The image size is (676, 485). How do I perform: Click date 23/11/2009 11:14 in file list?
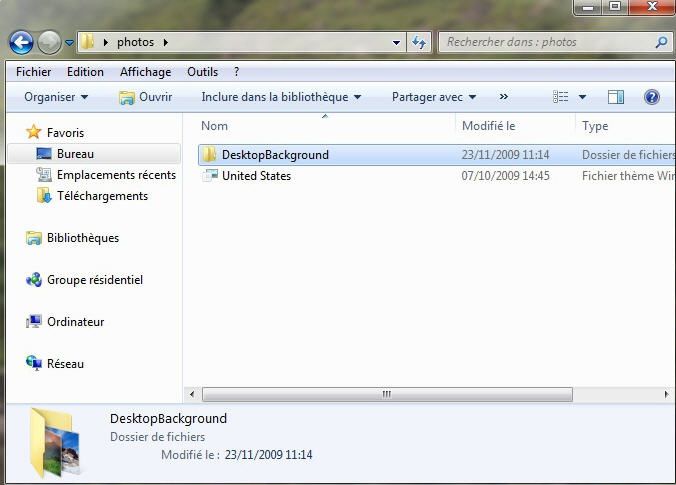coord(505,155)
